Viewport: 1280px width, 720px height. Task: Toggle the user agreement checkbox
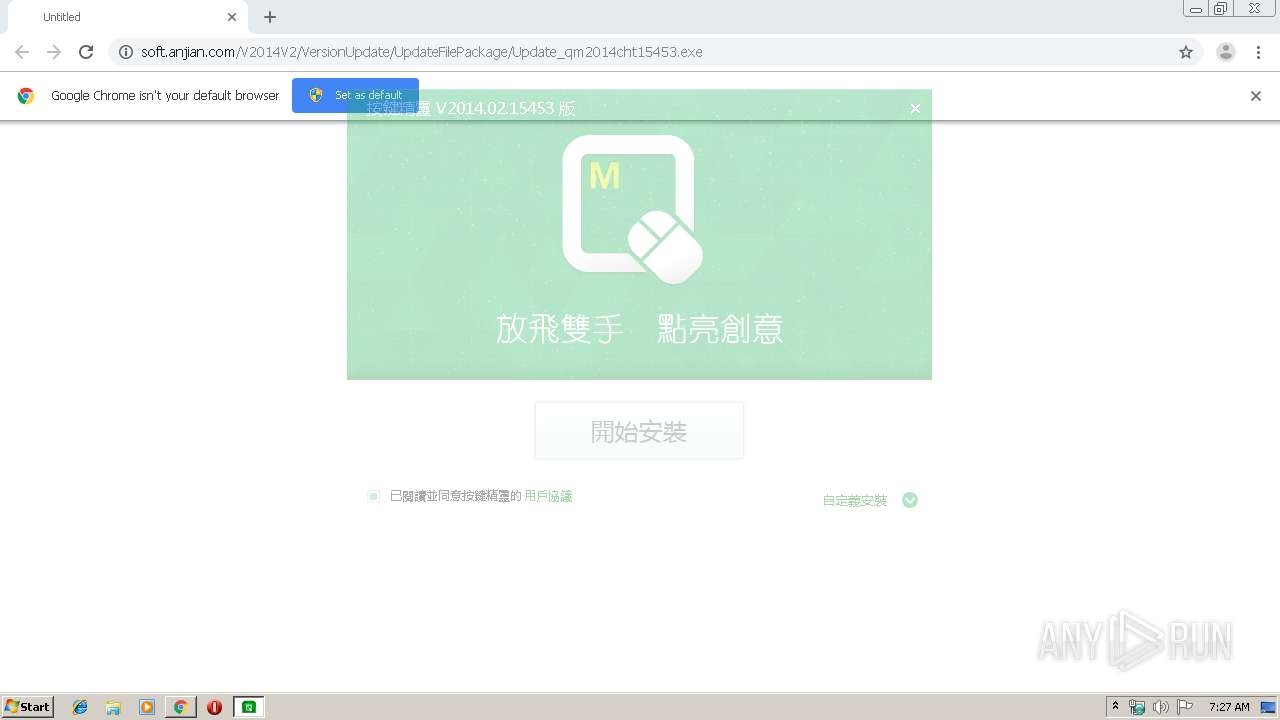coord(373,496)
